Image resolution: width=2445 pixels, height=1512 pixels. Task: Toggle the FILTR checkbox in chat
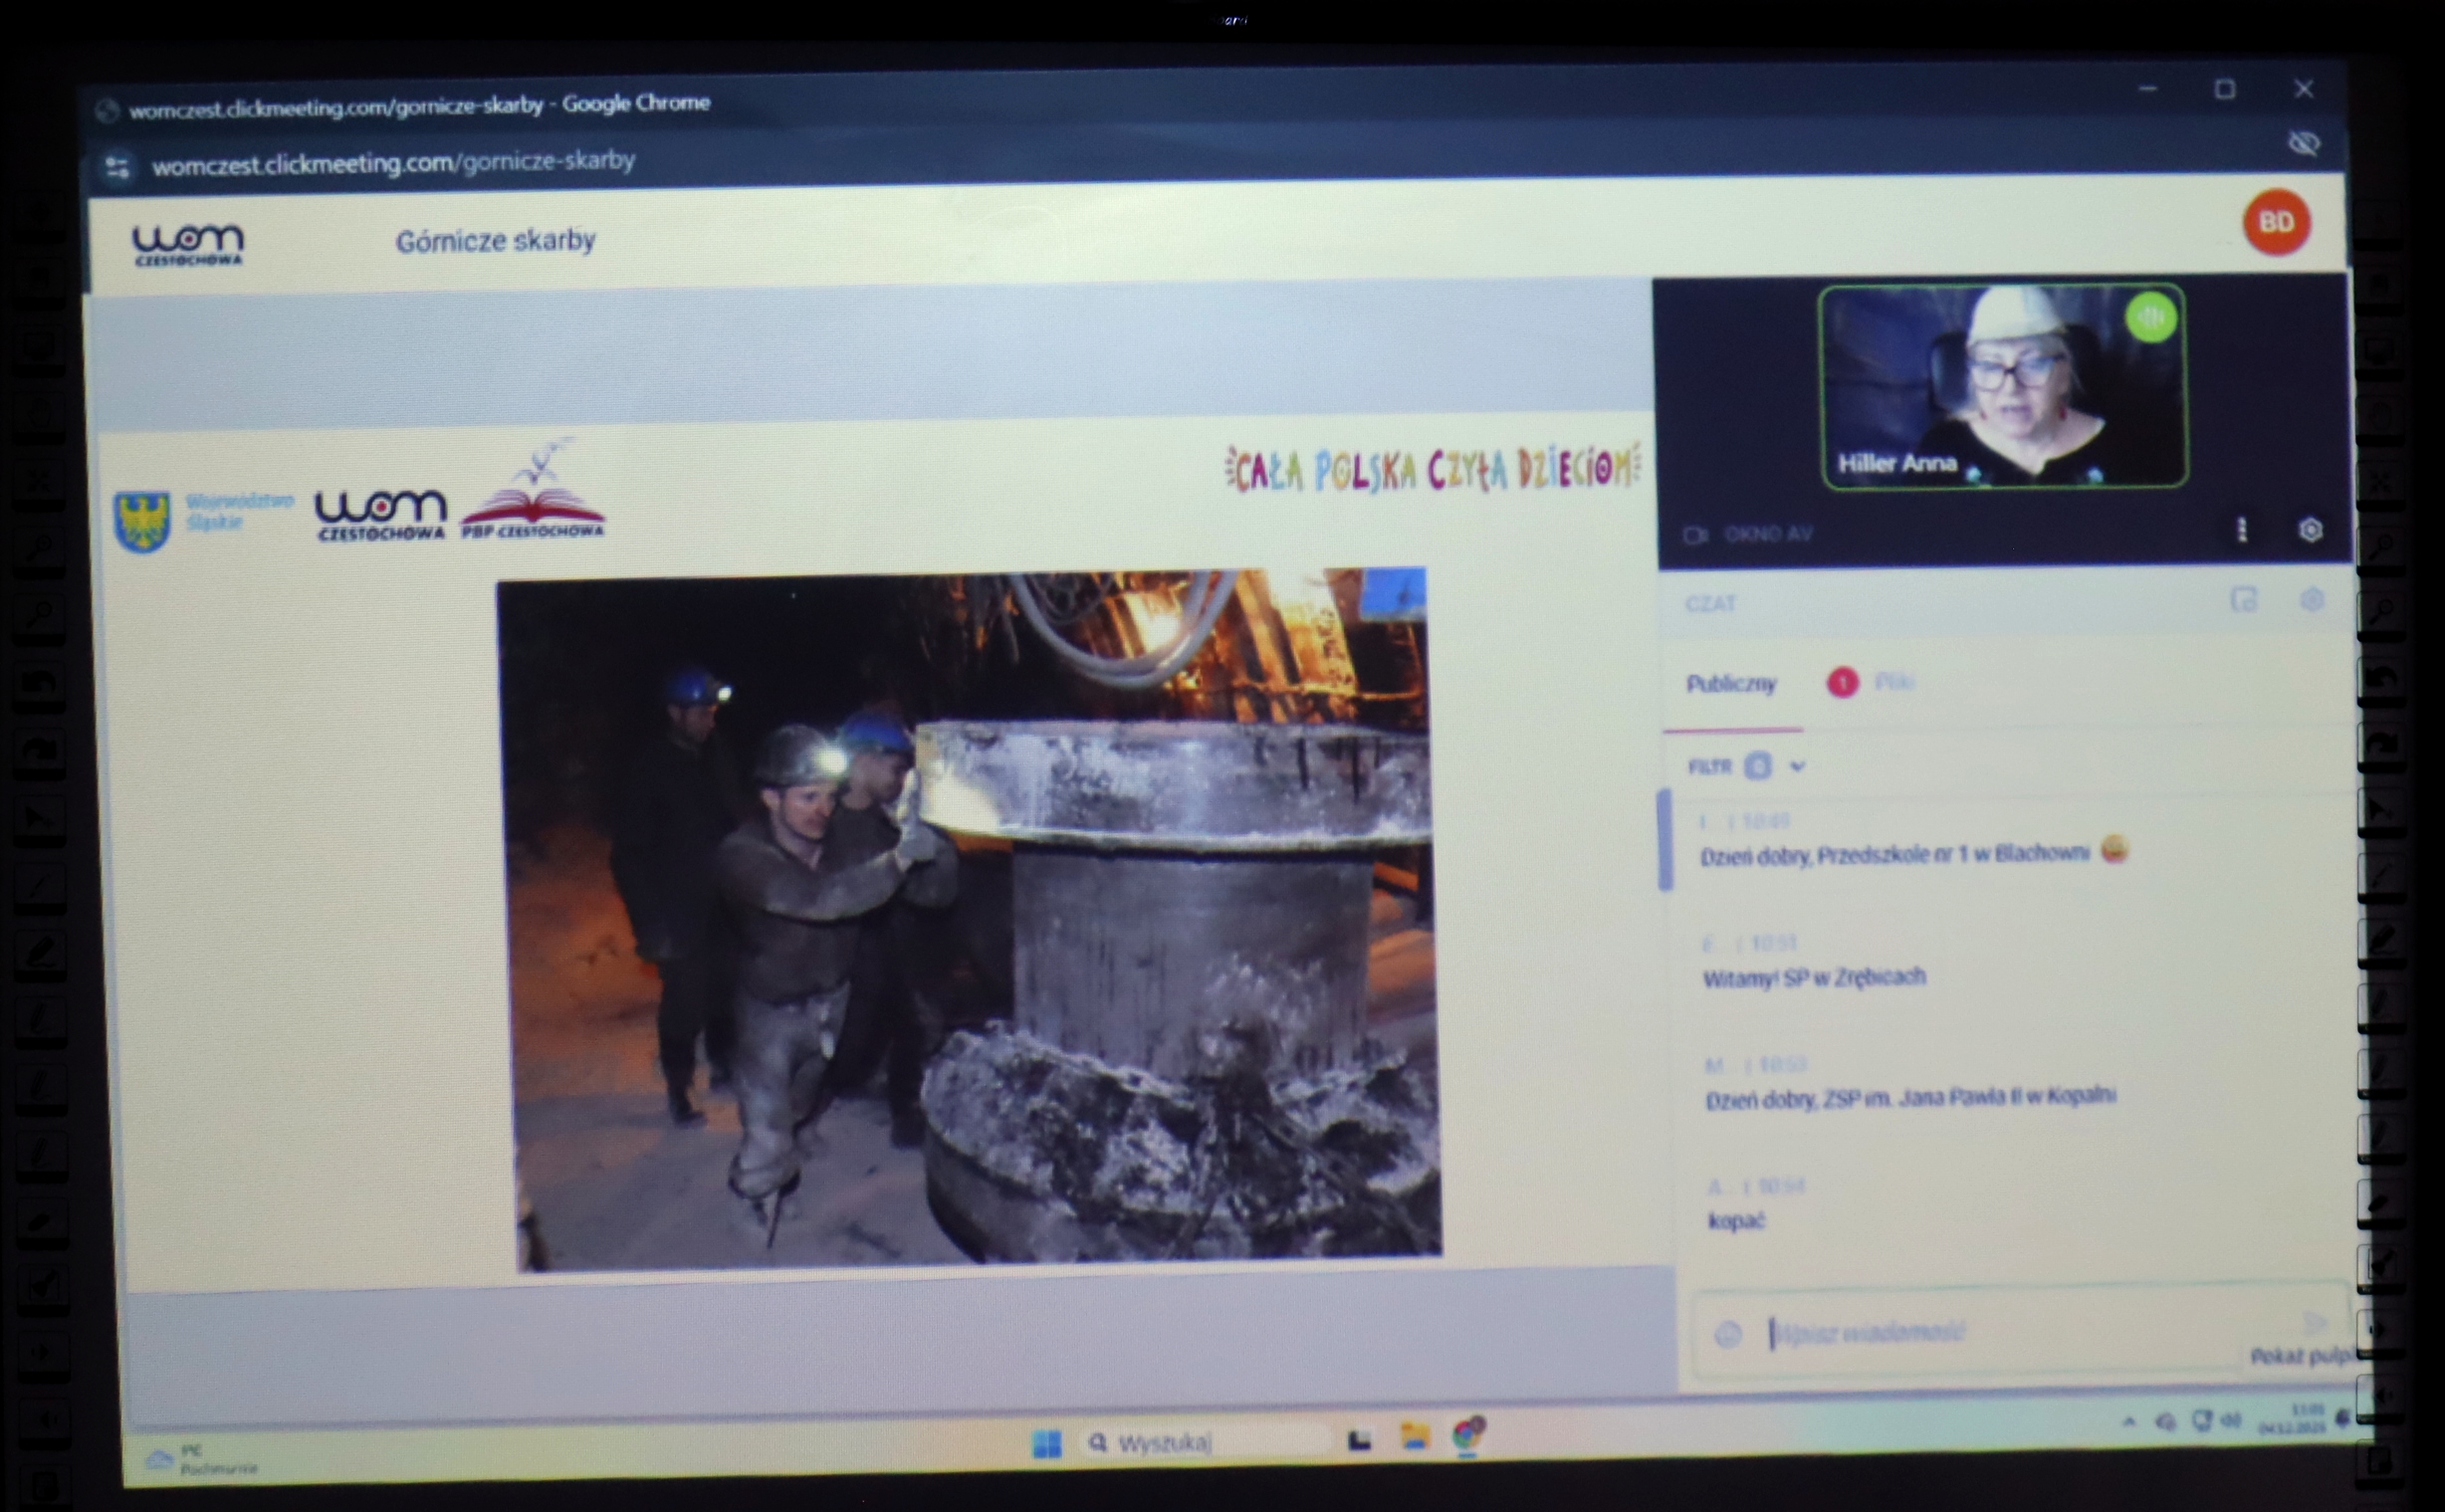[x=1757, y=767]
